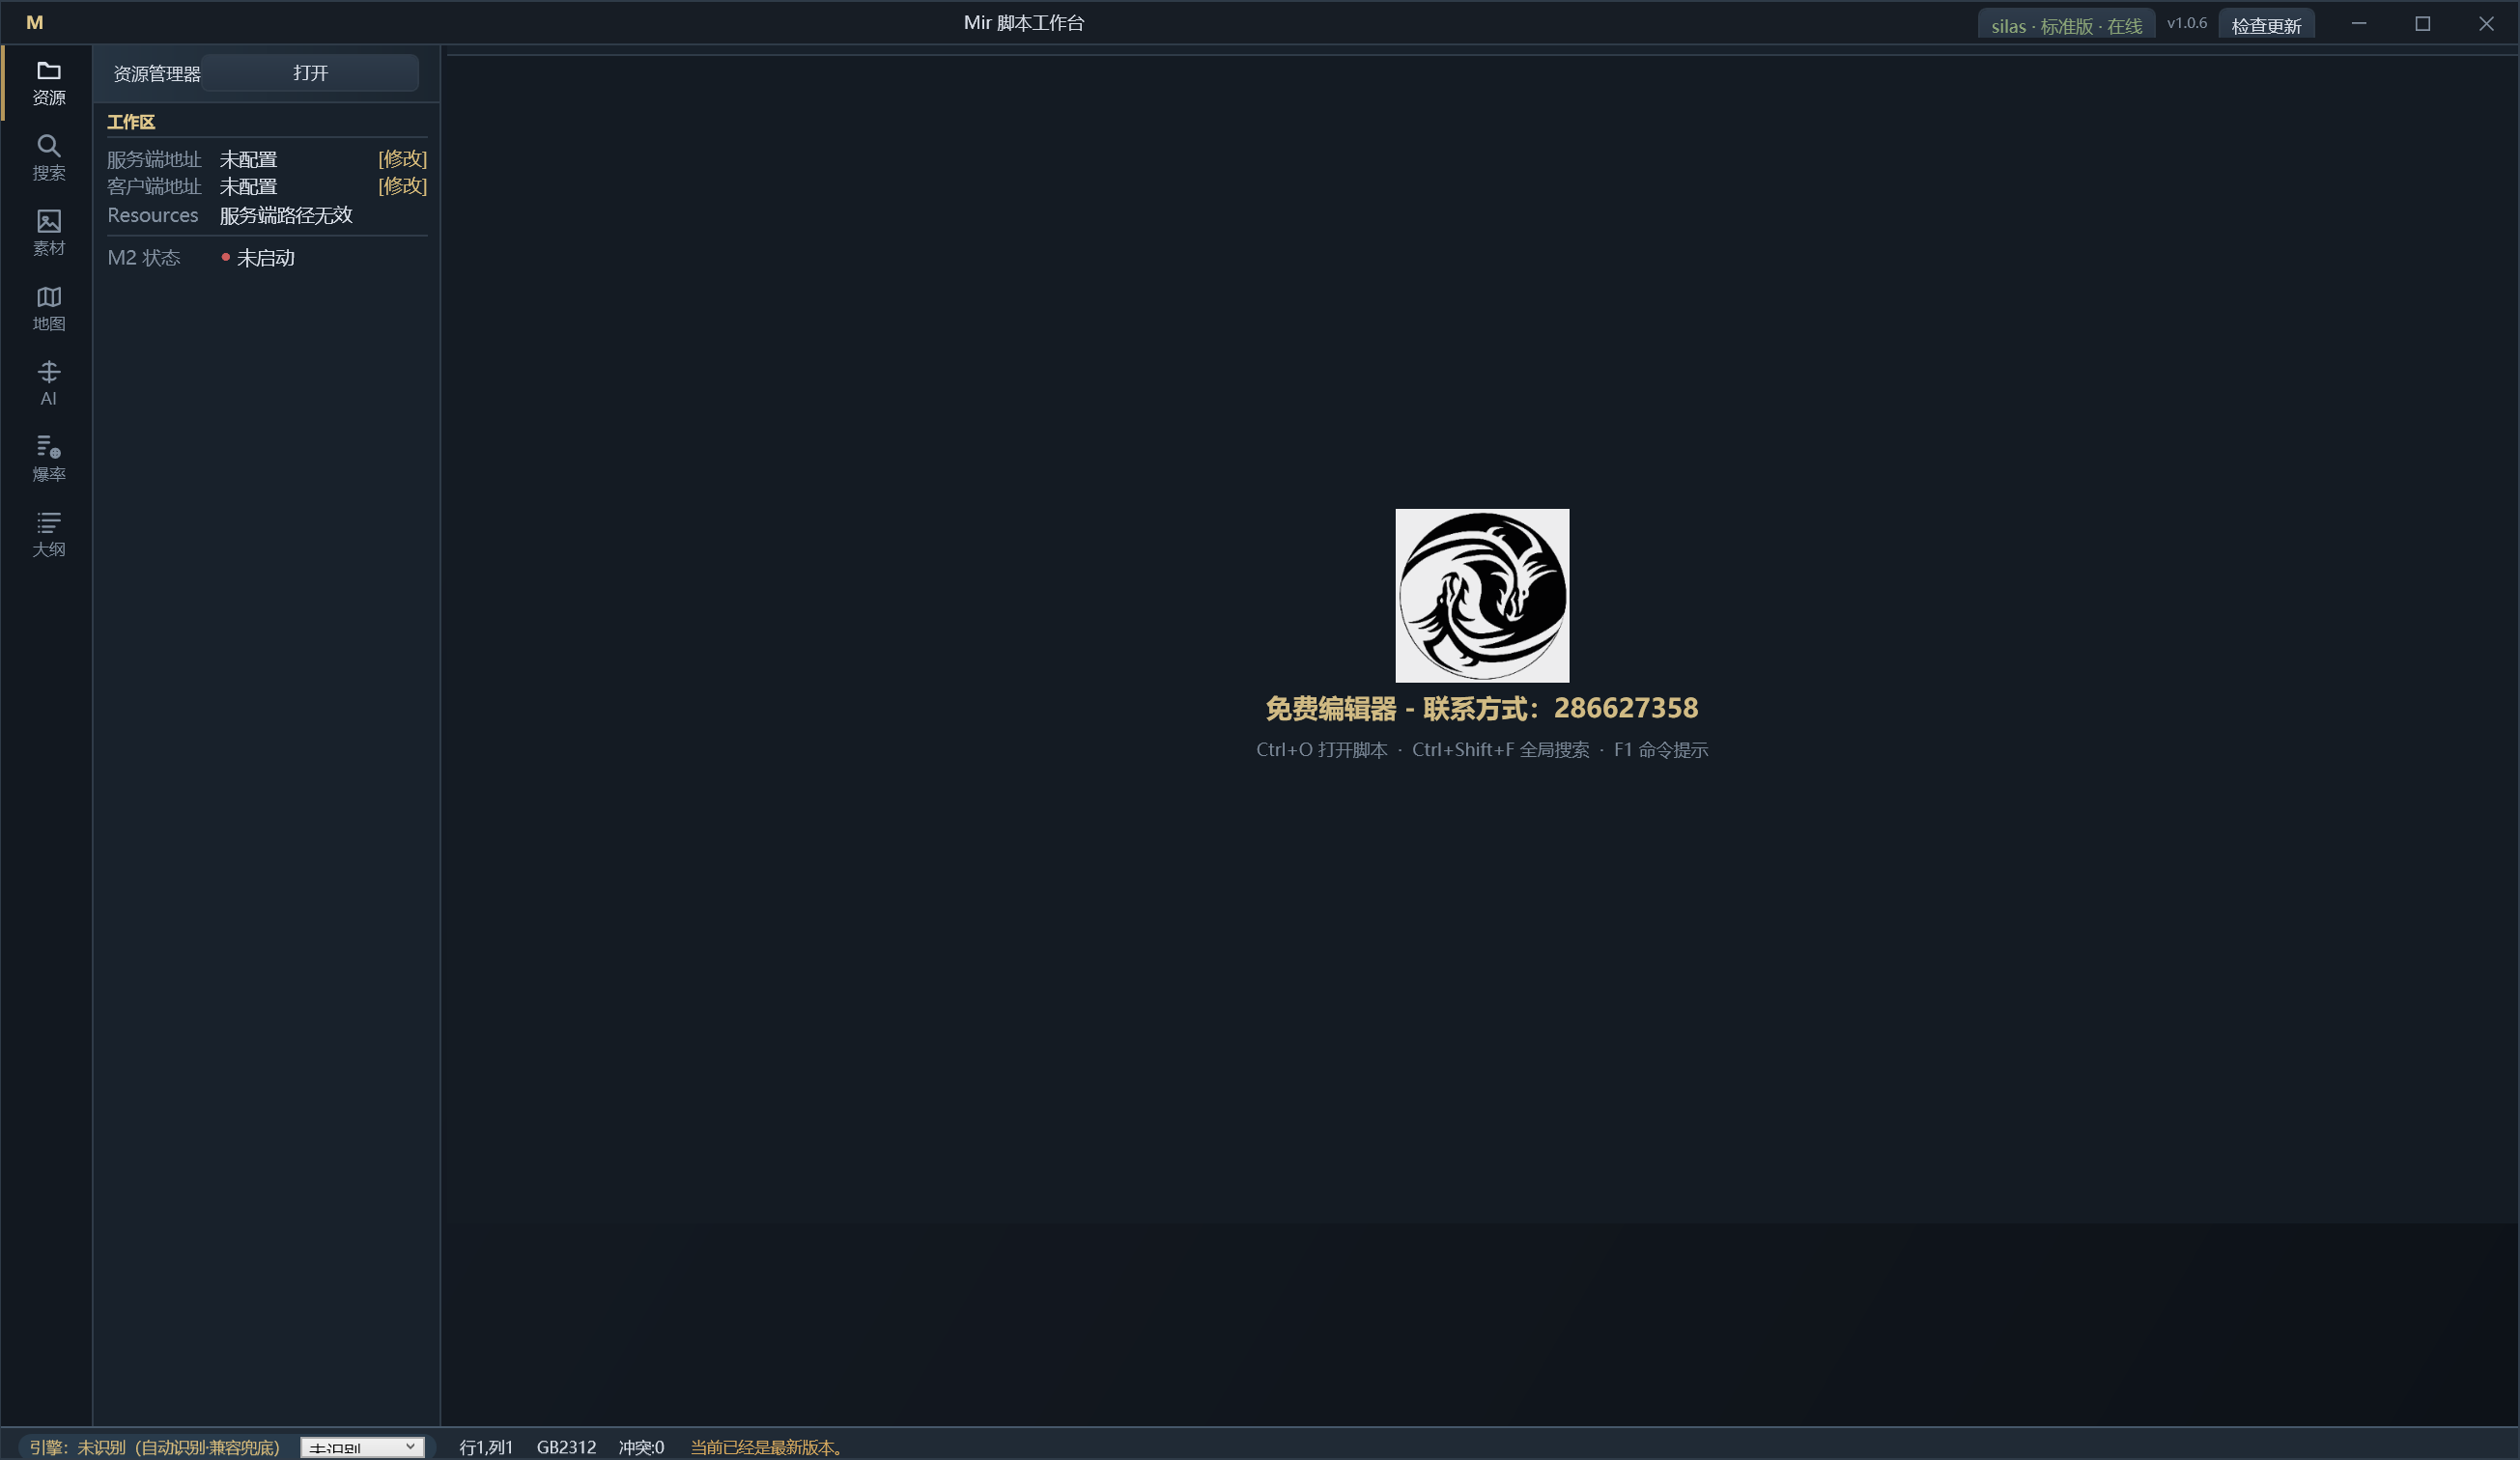This screenshot has width=2520, height=1460.
Task: Click the 服务端路径无效 Resources value
Action: click(x=286, y=215)
